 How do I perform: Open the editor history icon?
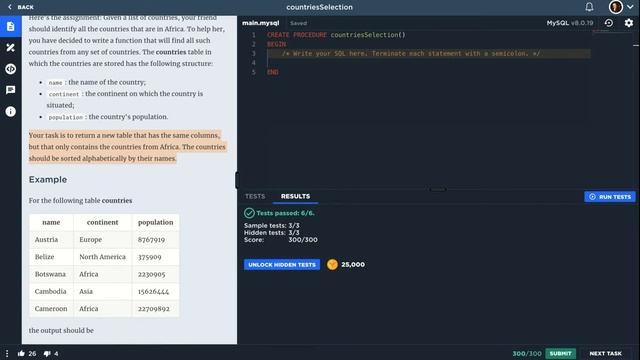[x=609, y=23]
